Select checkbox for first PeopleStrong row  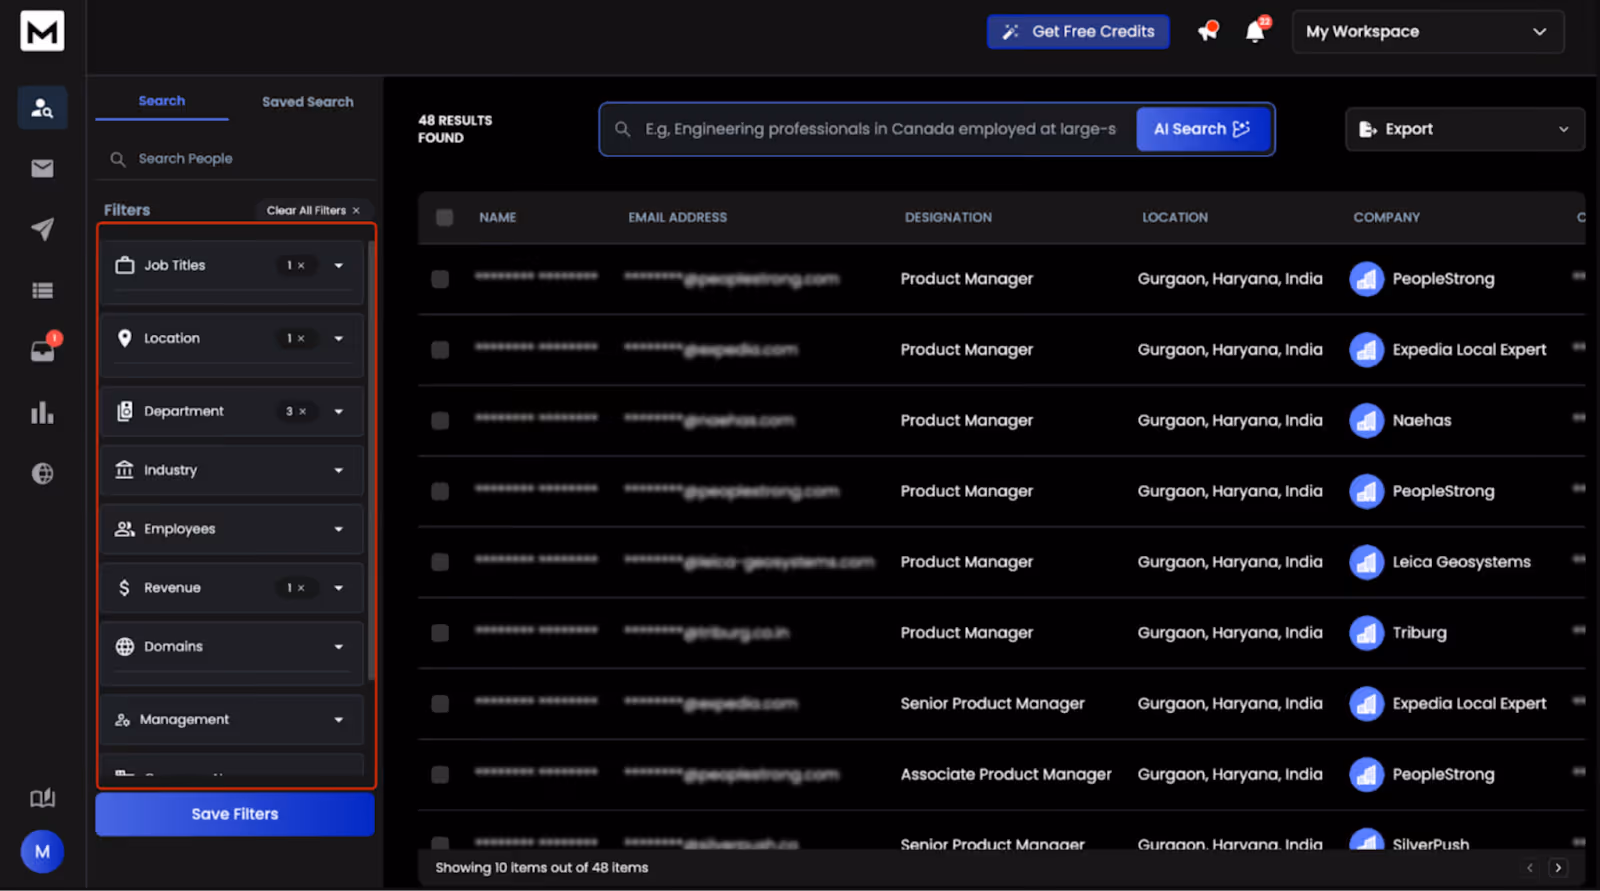(x=440, y=279)
